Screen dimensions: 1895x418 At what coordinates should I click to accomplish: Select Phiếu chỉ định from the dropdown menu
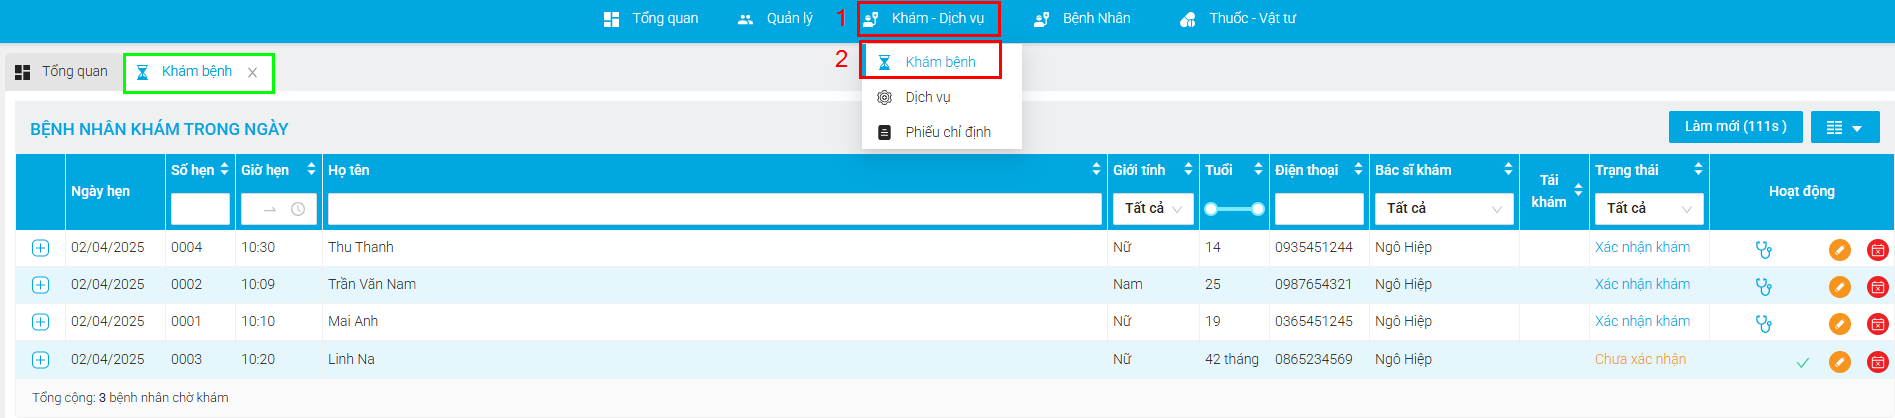[x=942, y=132]
